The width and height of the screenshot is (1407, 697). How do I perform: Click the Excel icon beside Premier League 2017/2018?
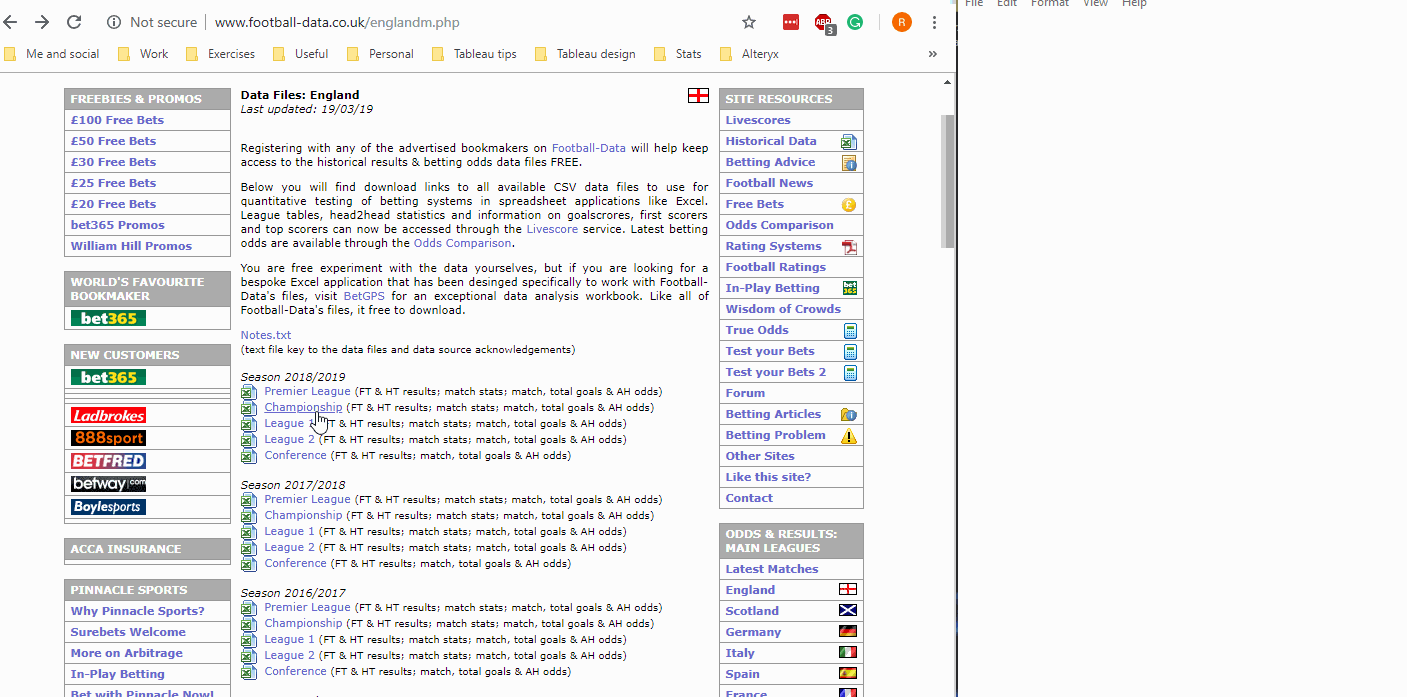(249, 500)
